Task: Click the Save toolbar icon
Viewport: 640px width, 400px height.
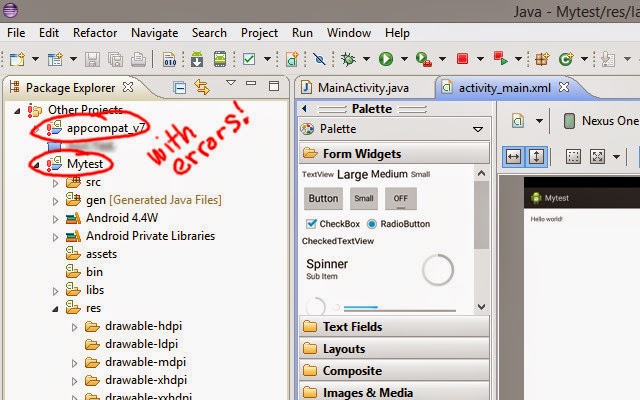Action: point(92,60)
